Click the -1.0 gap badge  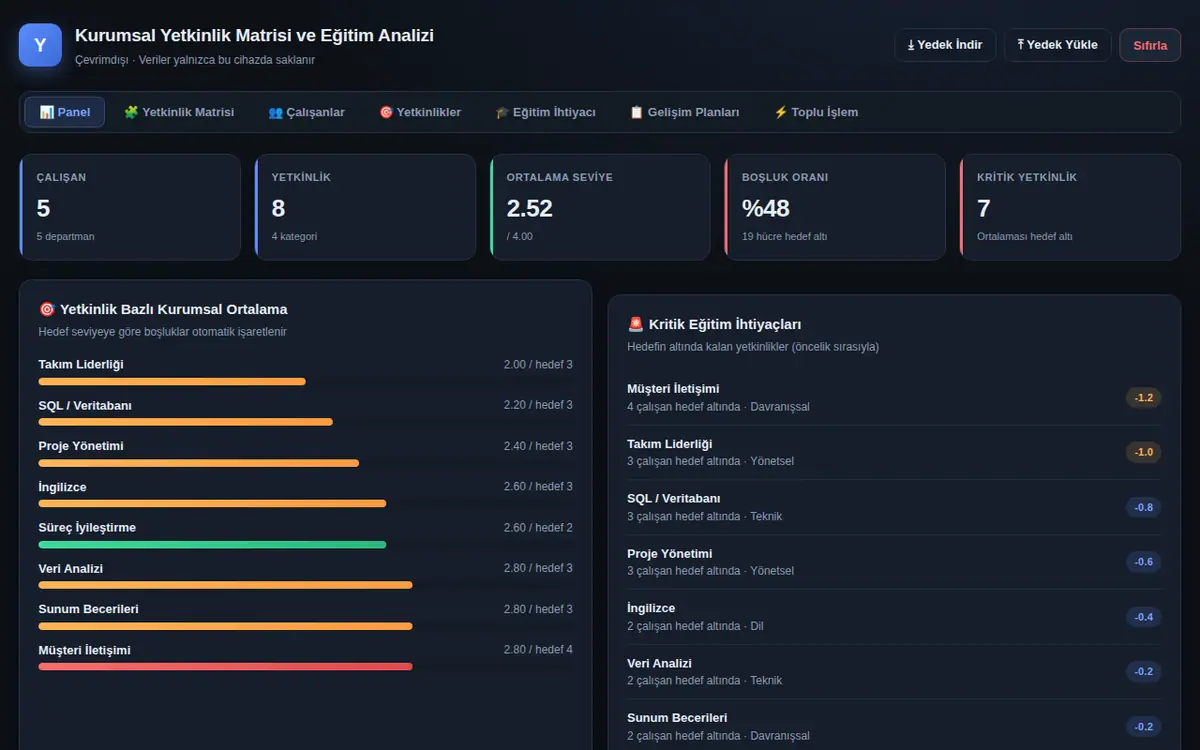pyautogui.click(x=1144, y=452)
